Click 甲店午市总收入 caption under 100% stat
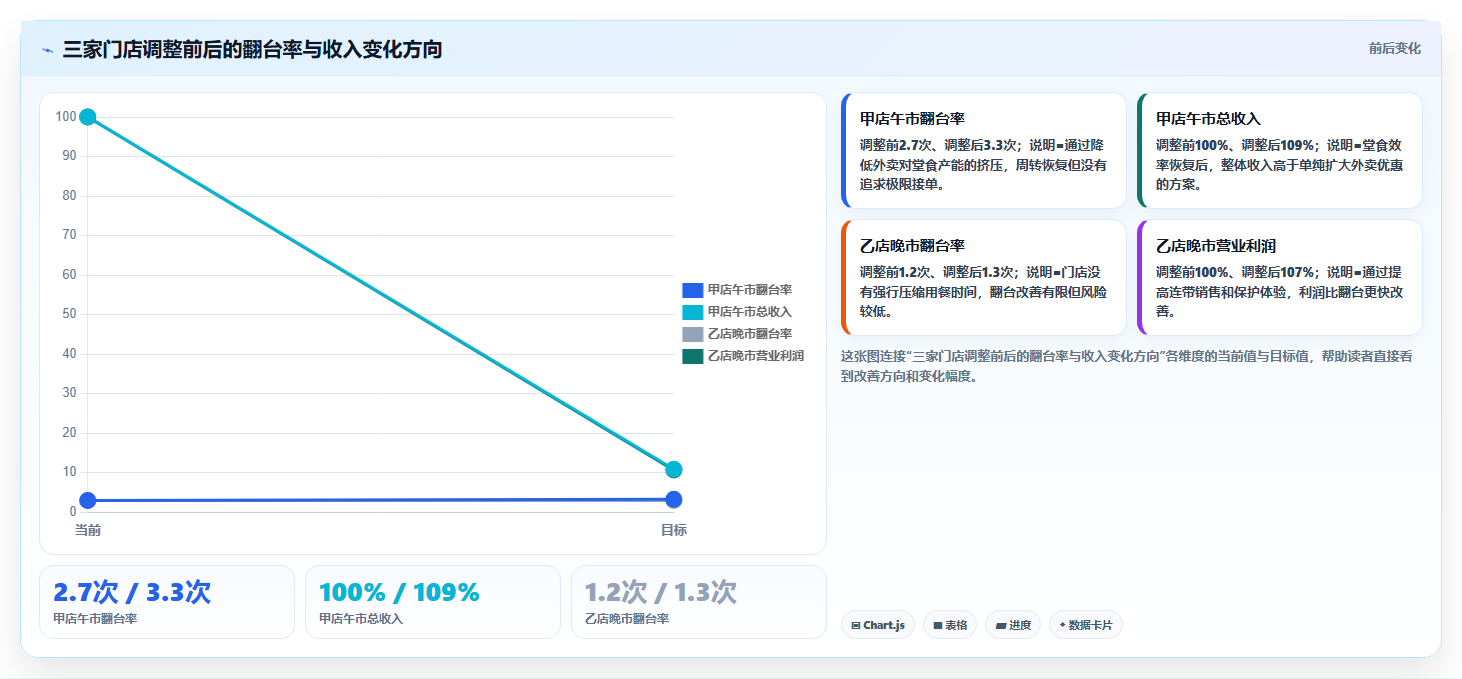The width and height of the screenshot is (1462, 679). coord(361,619)
